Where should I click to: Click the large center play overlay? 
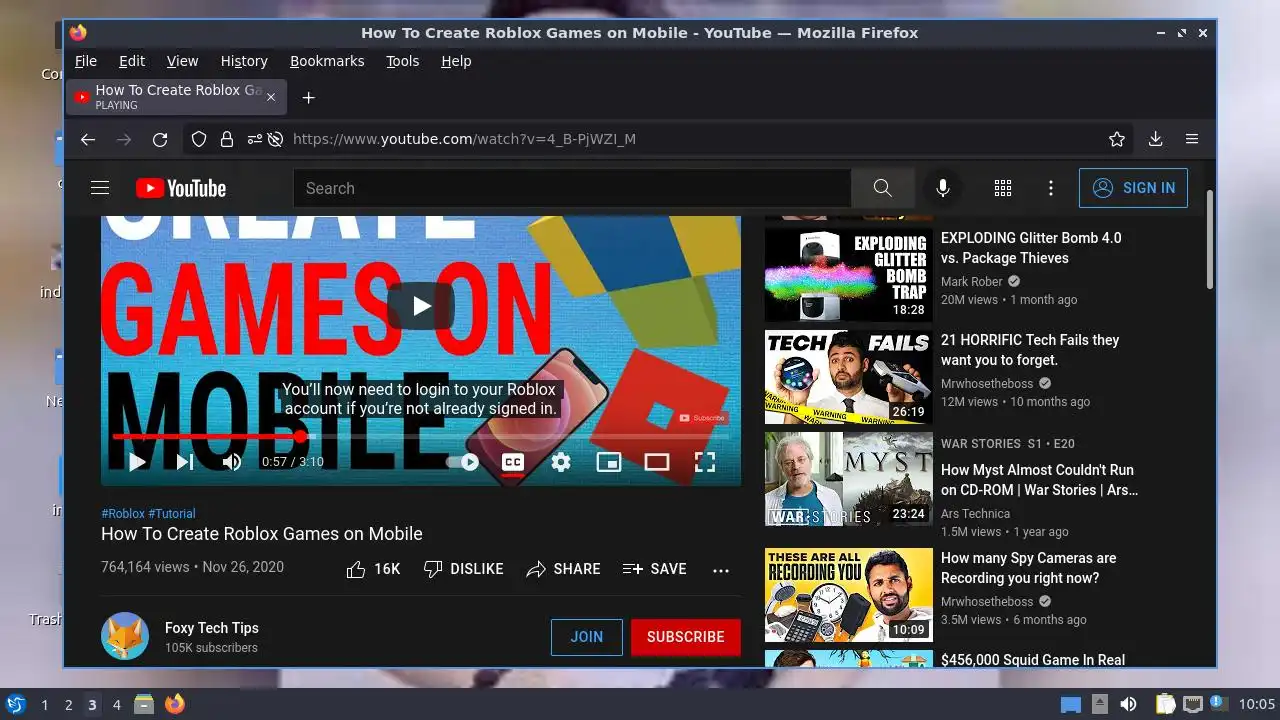pos(421,306)
